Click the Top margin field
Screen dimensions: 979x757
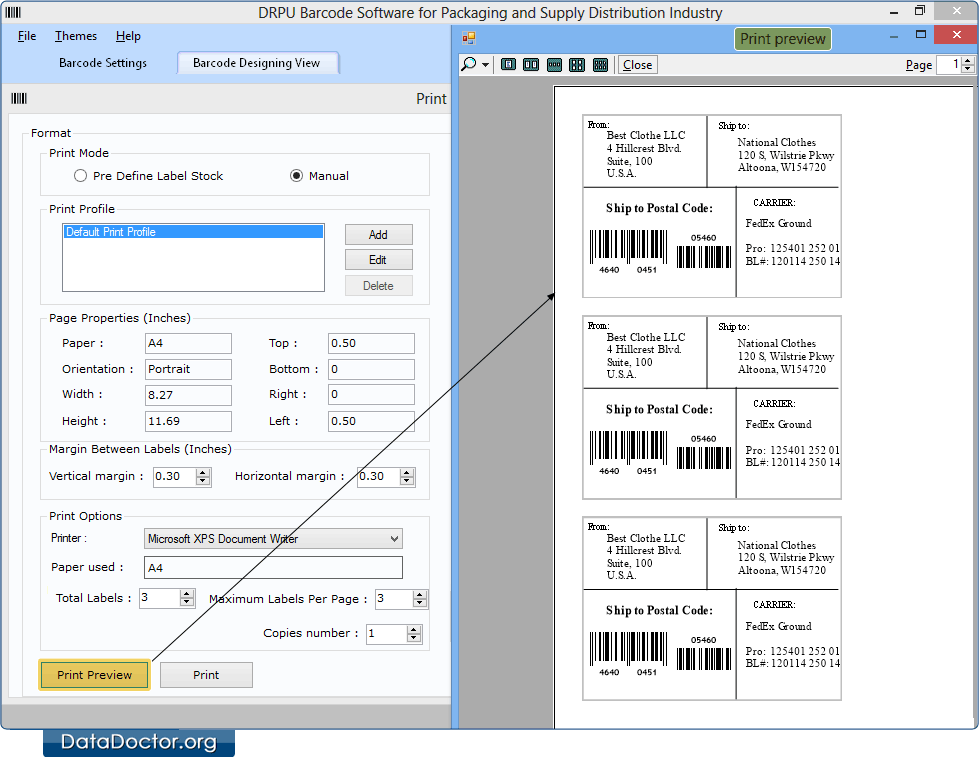pos(371,343)
